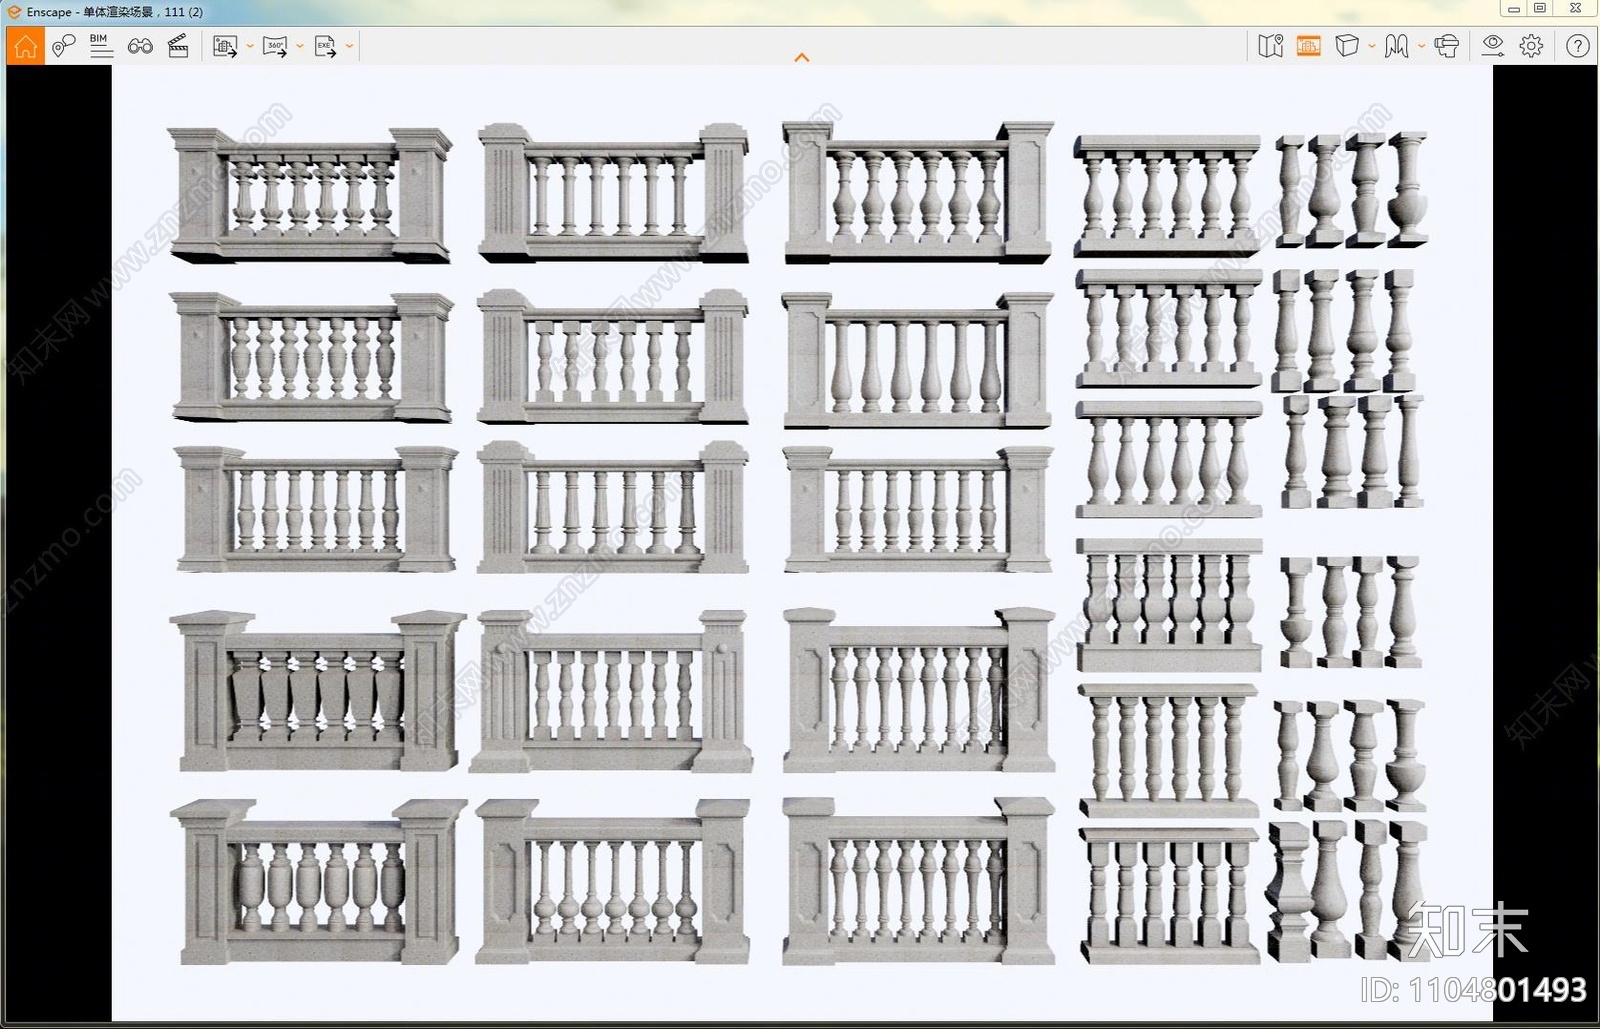The width and height of the screenshot is (1600, 1029).
Task: Click the fly/walk navigation wings icon
Action: point(1397,46)
